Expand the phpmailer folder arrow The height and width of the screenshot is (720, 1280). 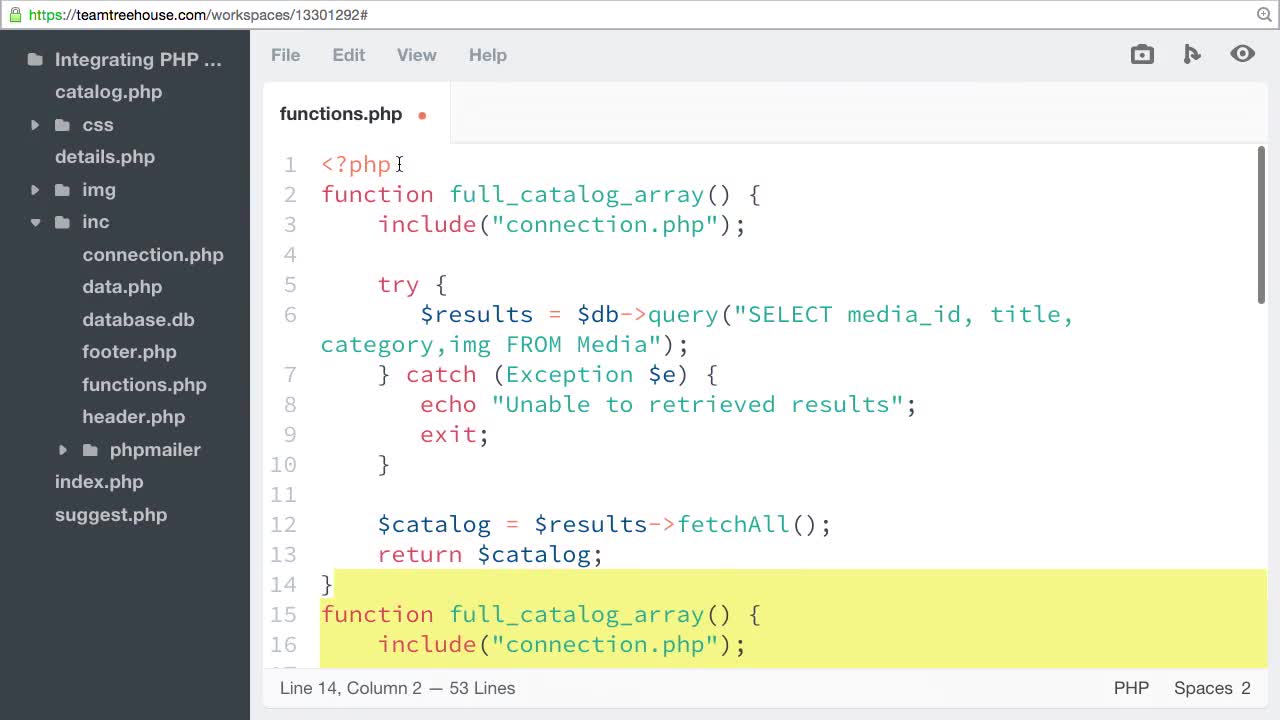point(63,450)
